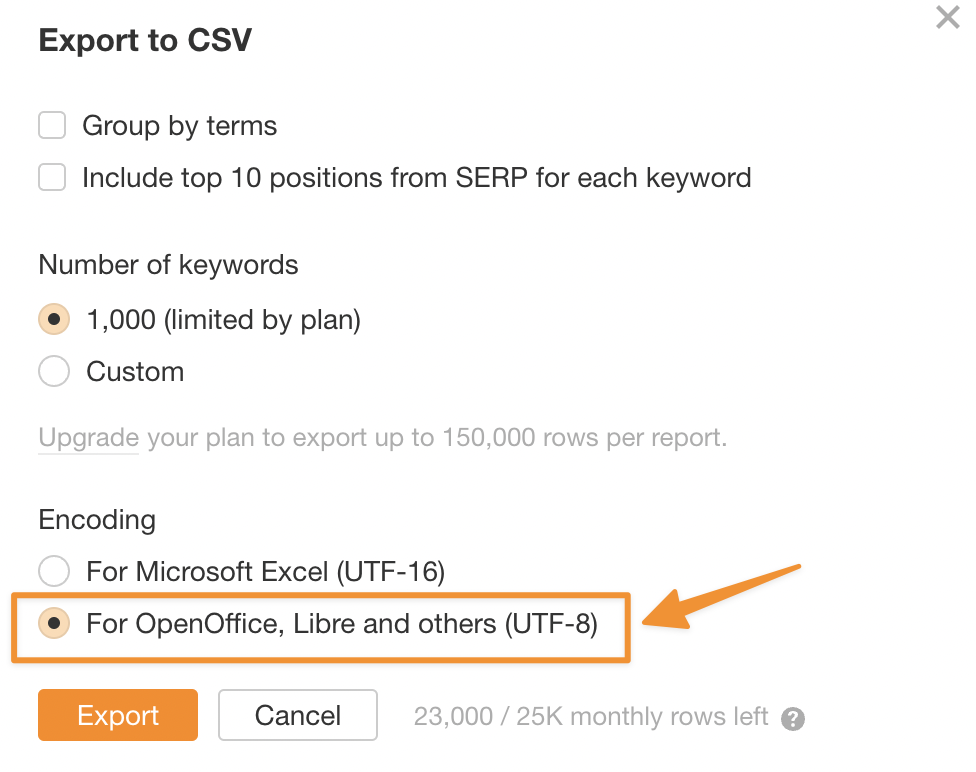The height and width of the screenshot is (772, 976).
Task: Click the "Export to CSV" dialog title
Action: click(x=145, y=40)
